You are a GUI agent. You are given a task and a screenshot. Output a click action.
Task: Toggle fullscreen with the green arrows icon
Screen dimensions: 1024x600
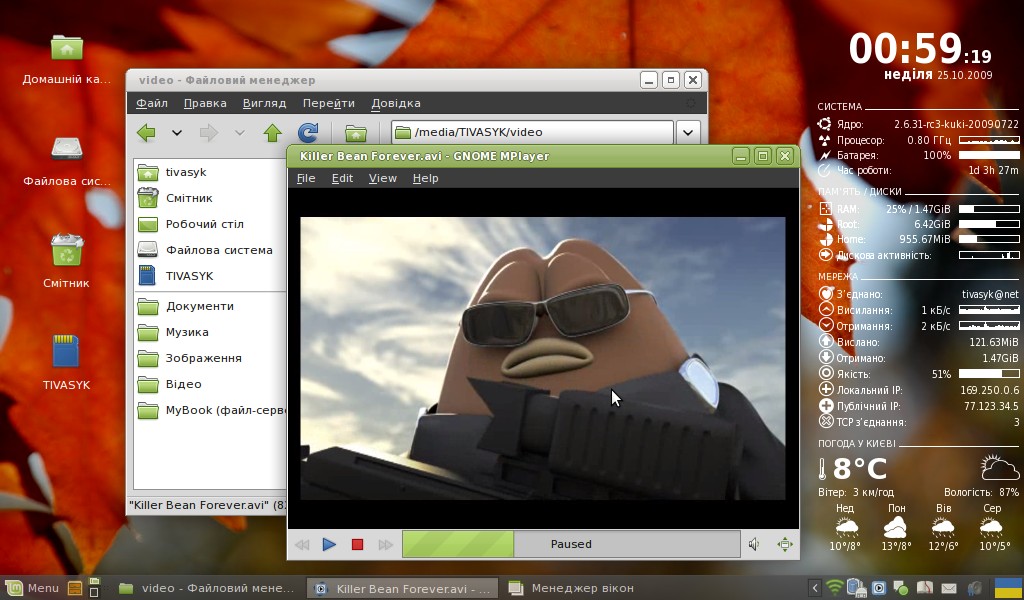[784, 545]
